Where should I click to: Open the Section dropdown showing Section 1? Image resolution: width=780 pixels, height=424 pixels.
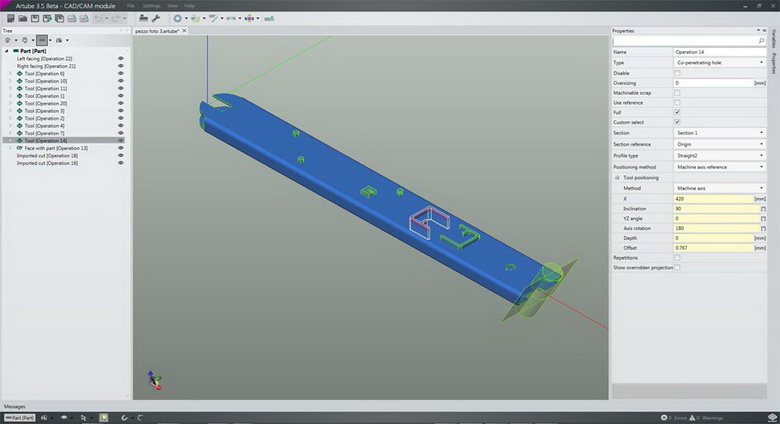click(720, 133)
